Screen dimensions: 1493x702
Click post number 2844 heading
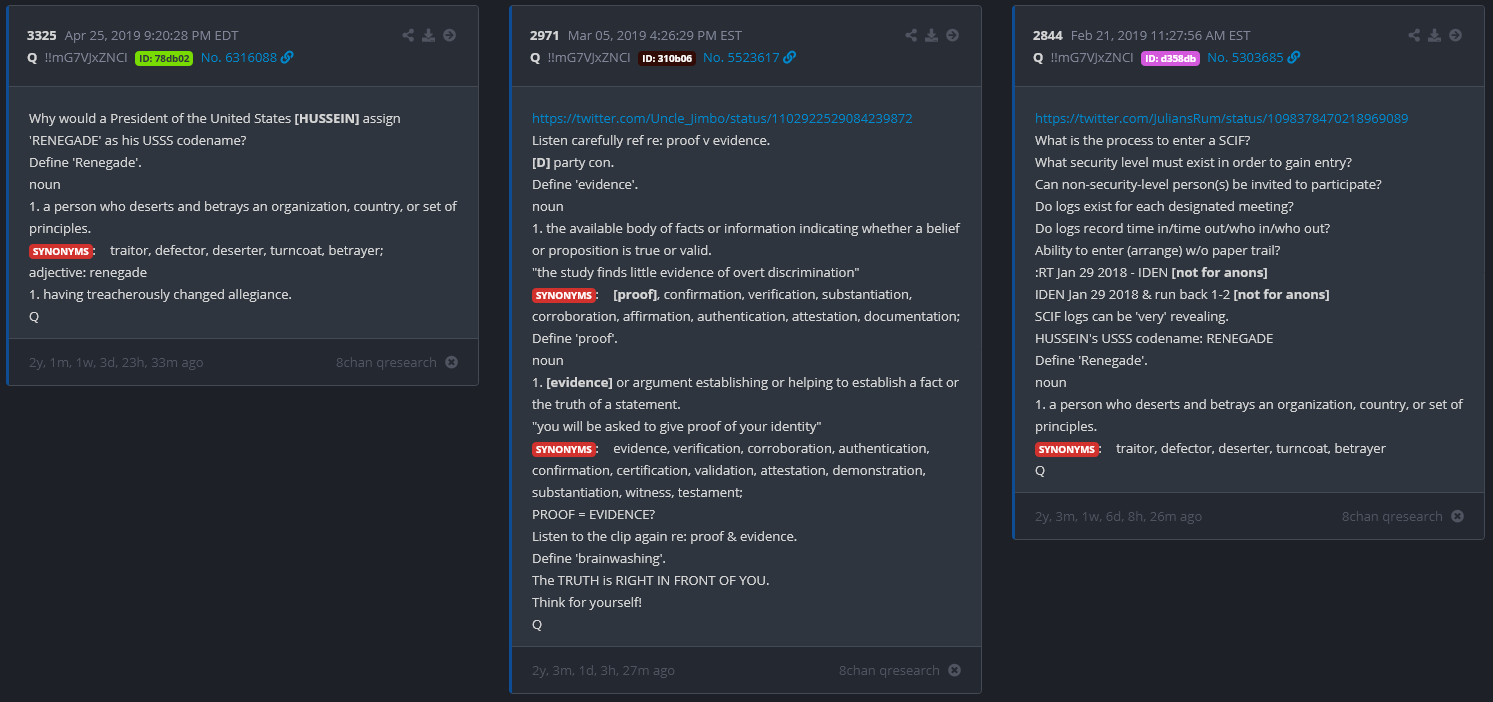(x=1048, y=35)
